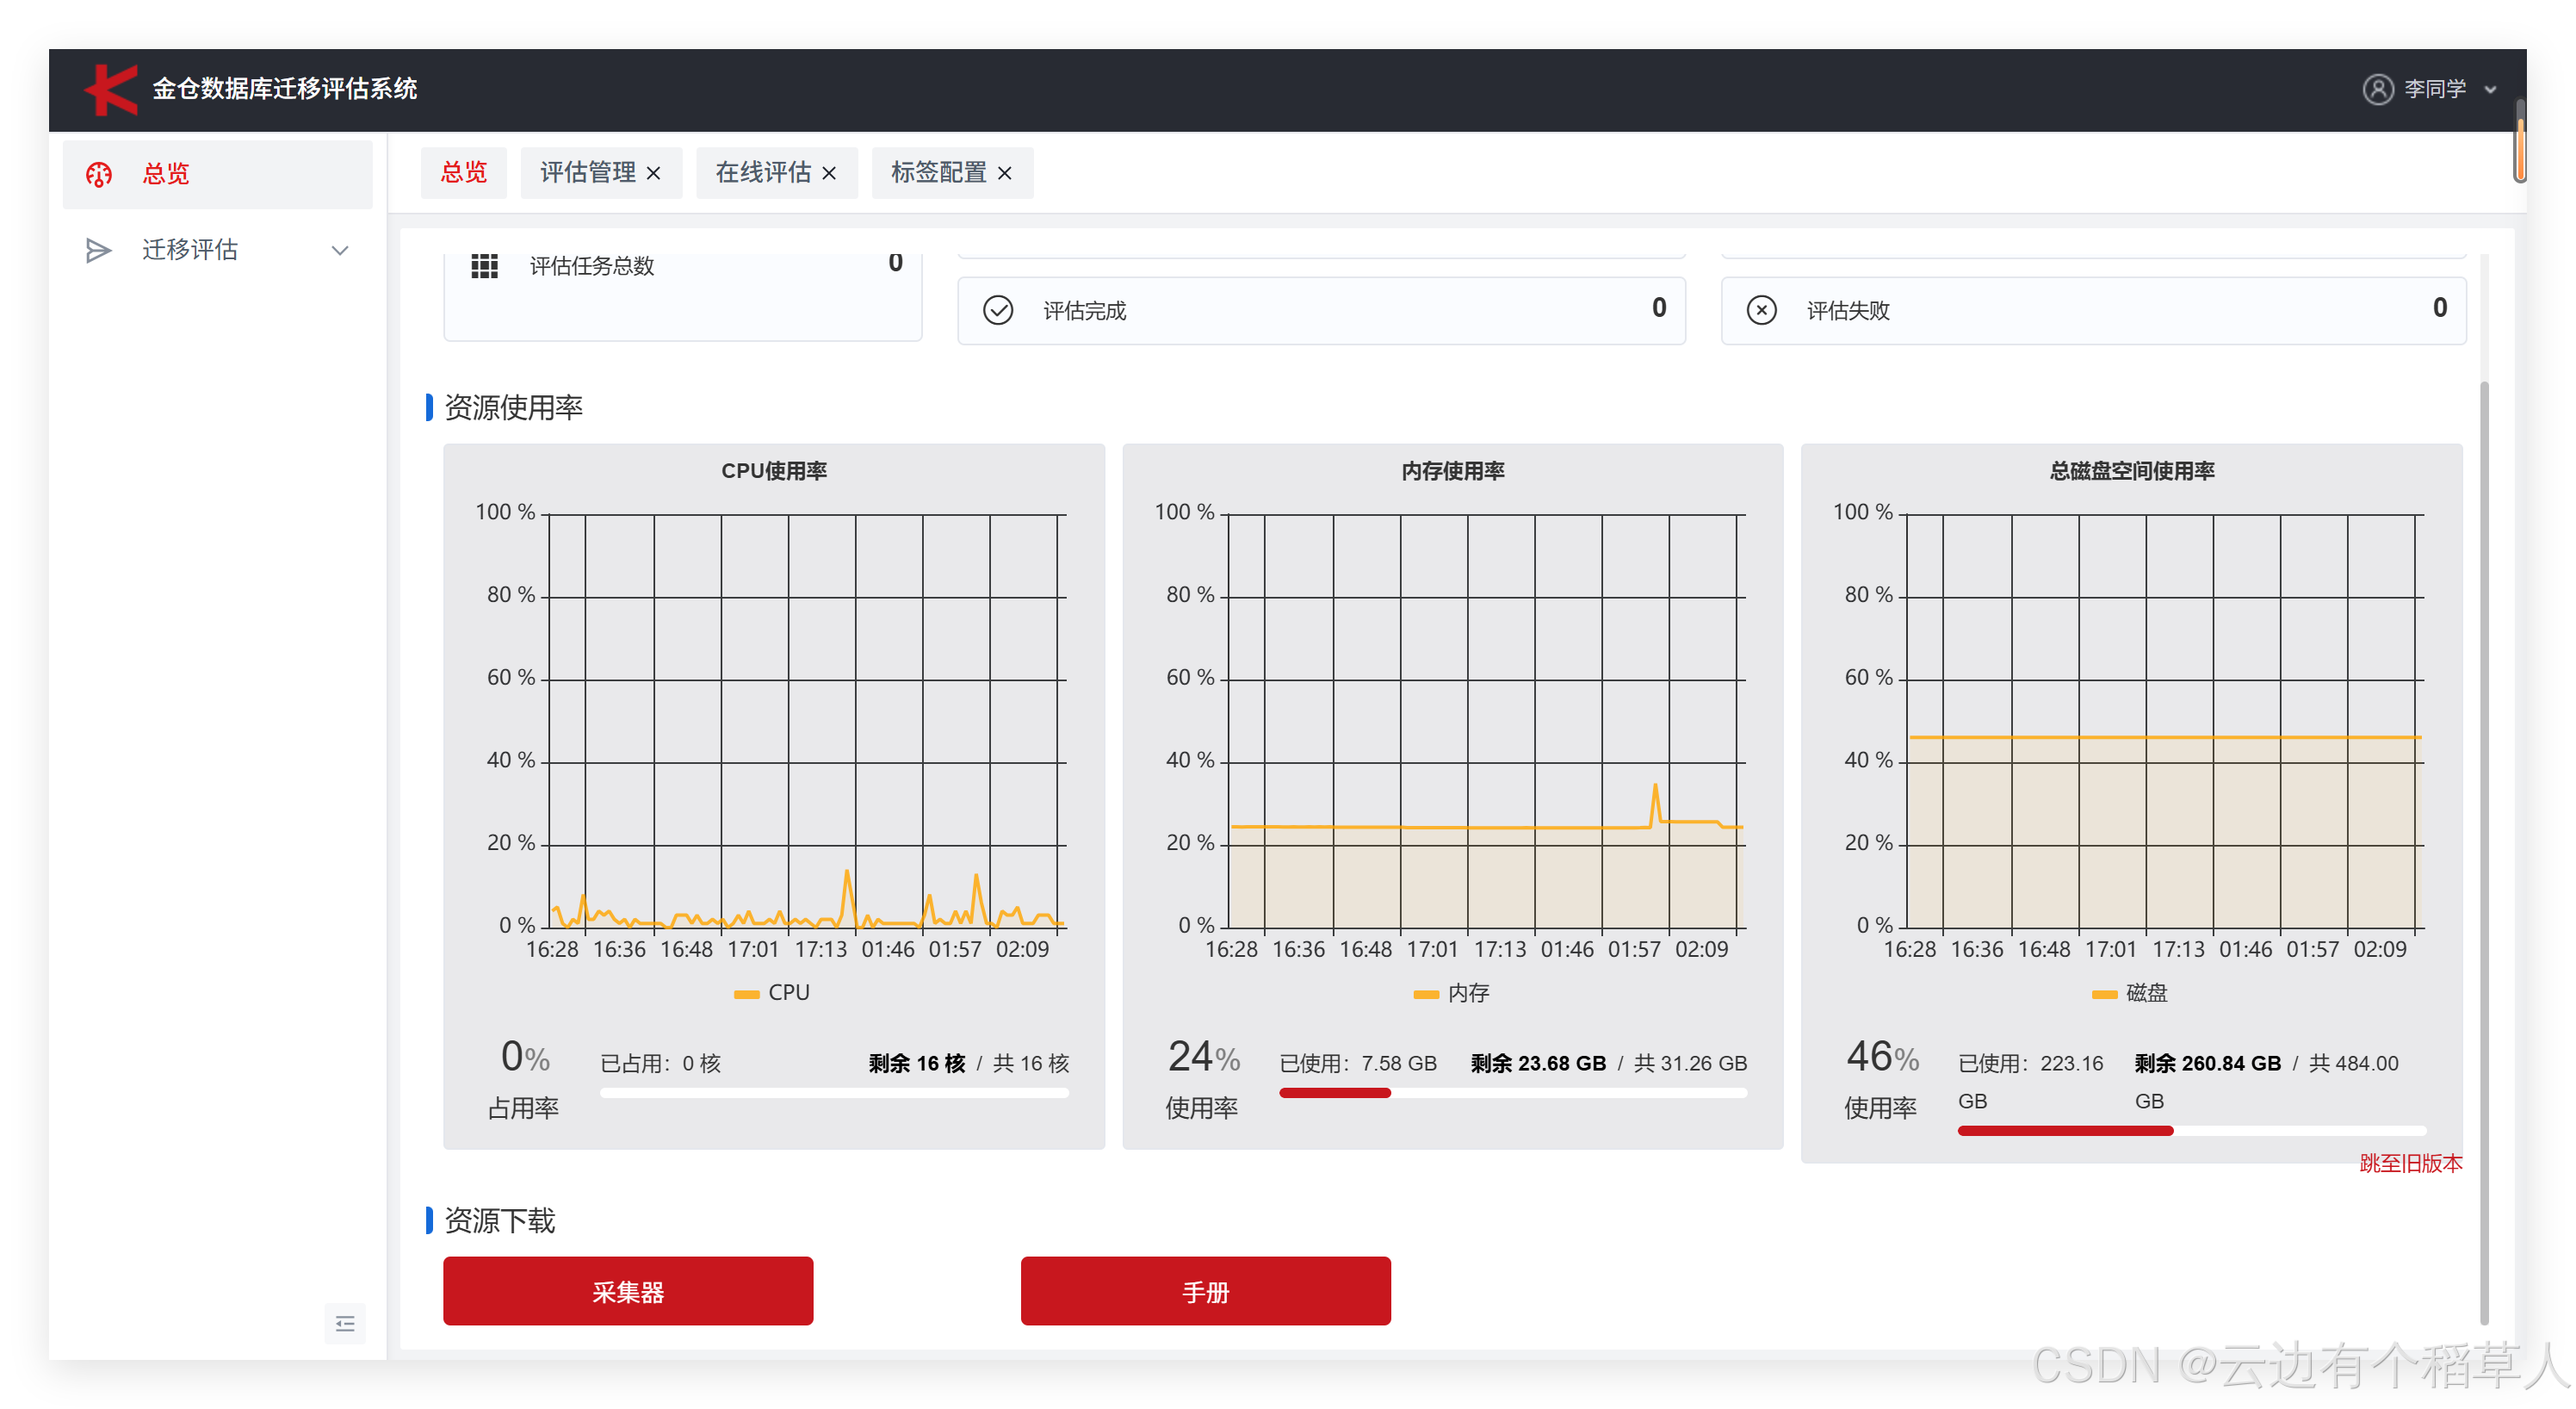This screenshot has width=2576, height=1409.
Task: Click the 跳至旧版本 link
Action: pyautogui.click(x=2411, y=1163)
